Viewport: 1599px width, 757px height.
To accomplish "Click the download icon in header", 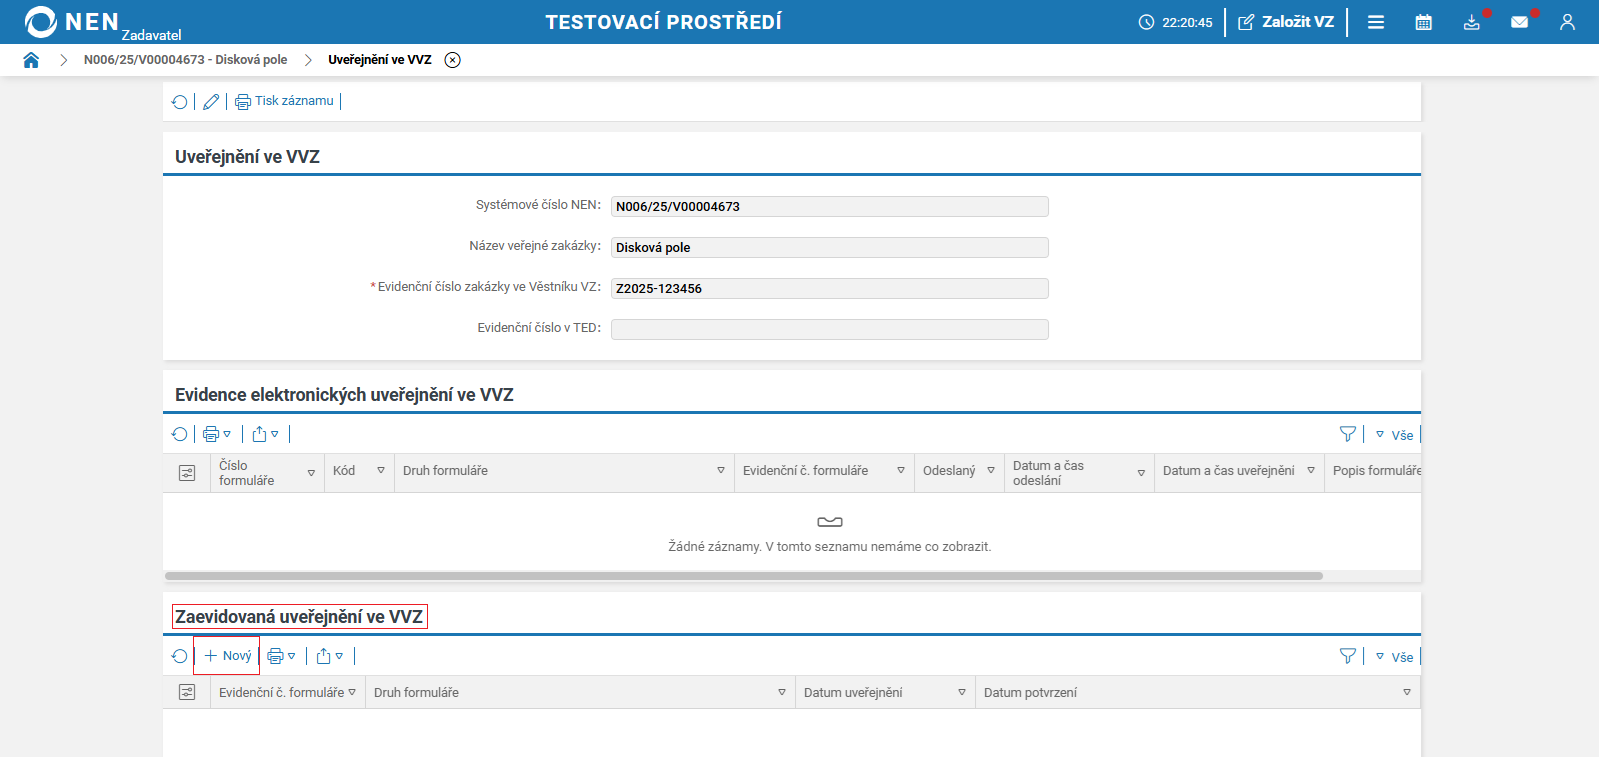I will point(1471,22).
